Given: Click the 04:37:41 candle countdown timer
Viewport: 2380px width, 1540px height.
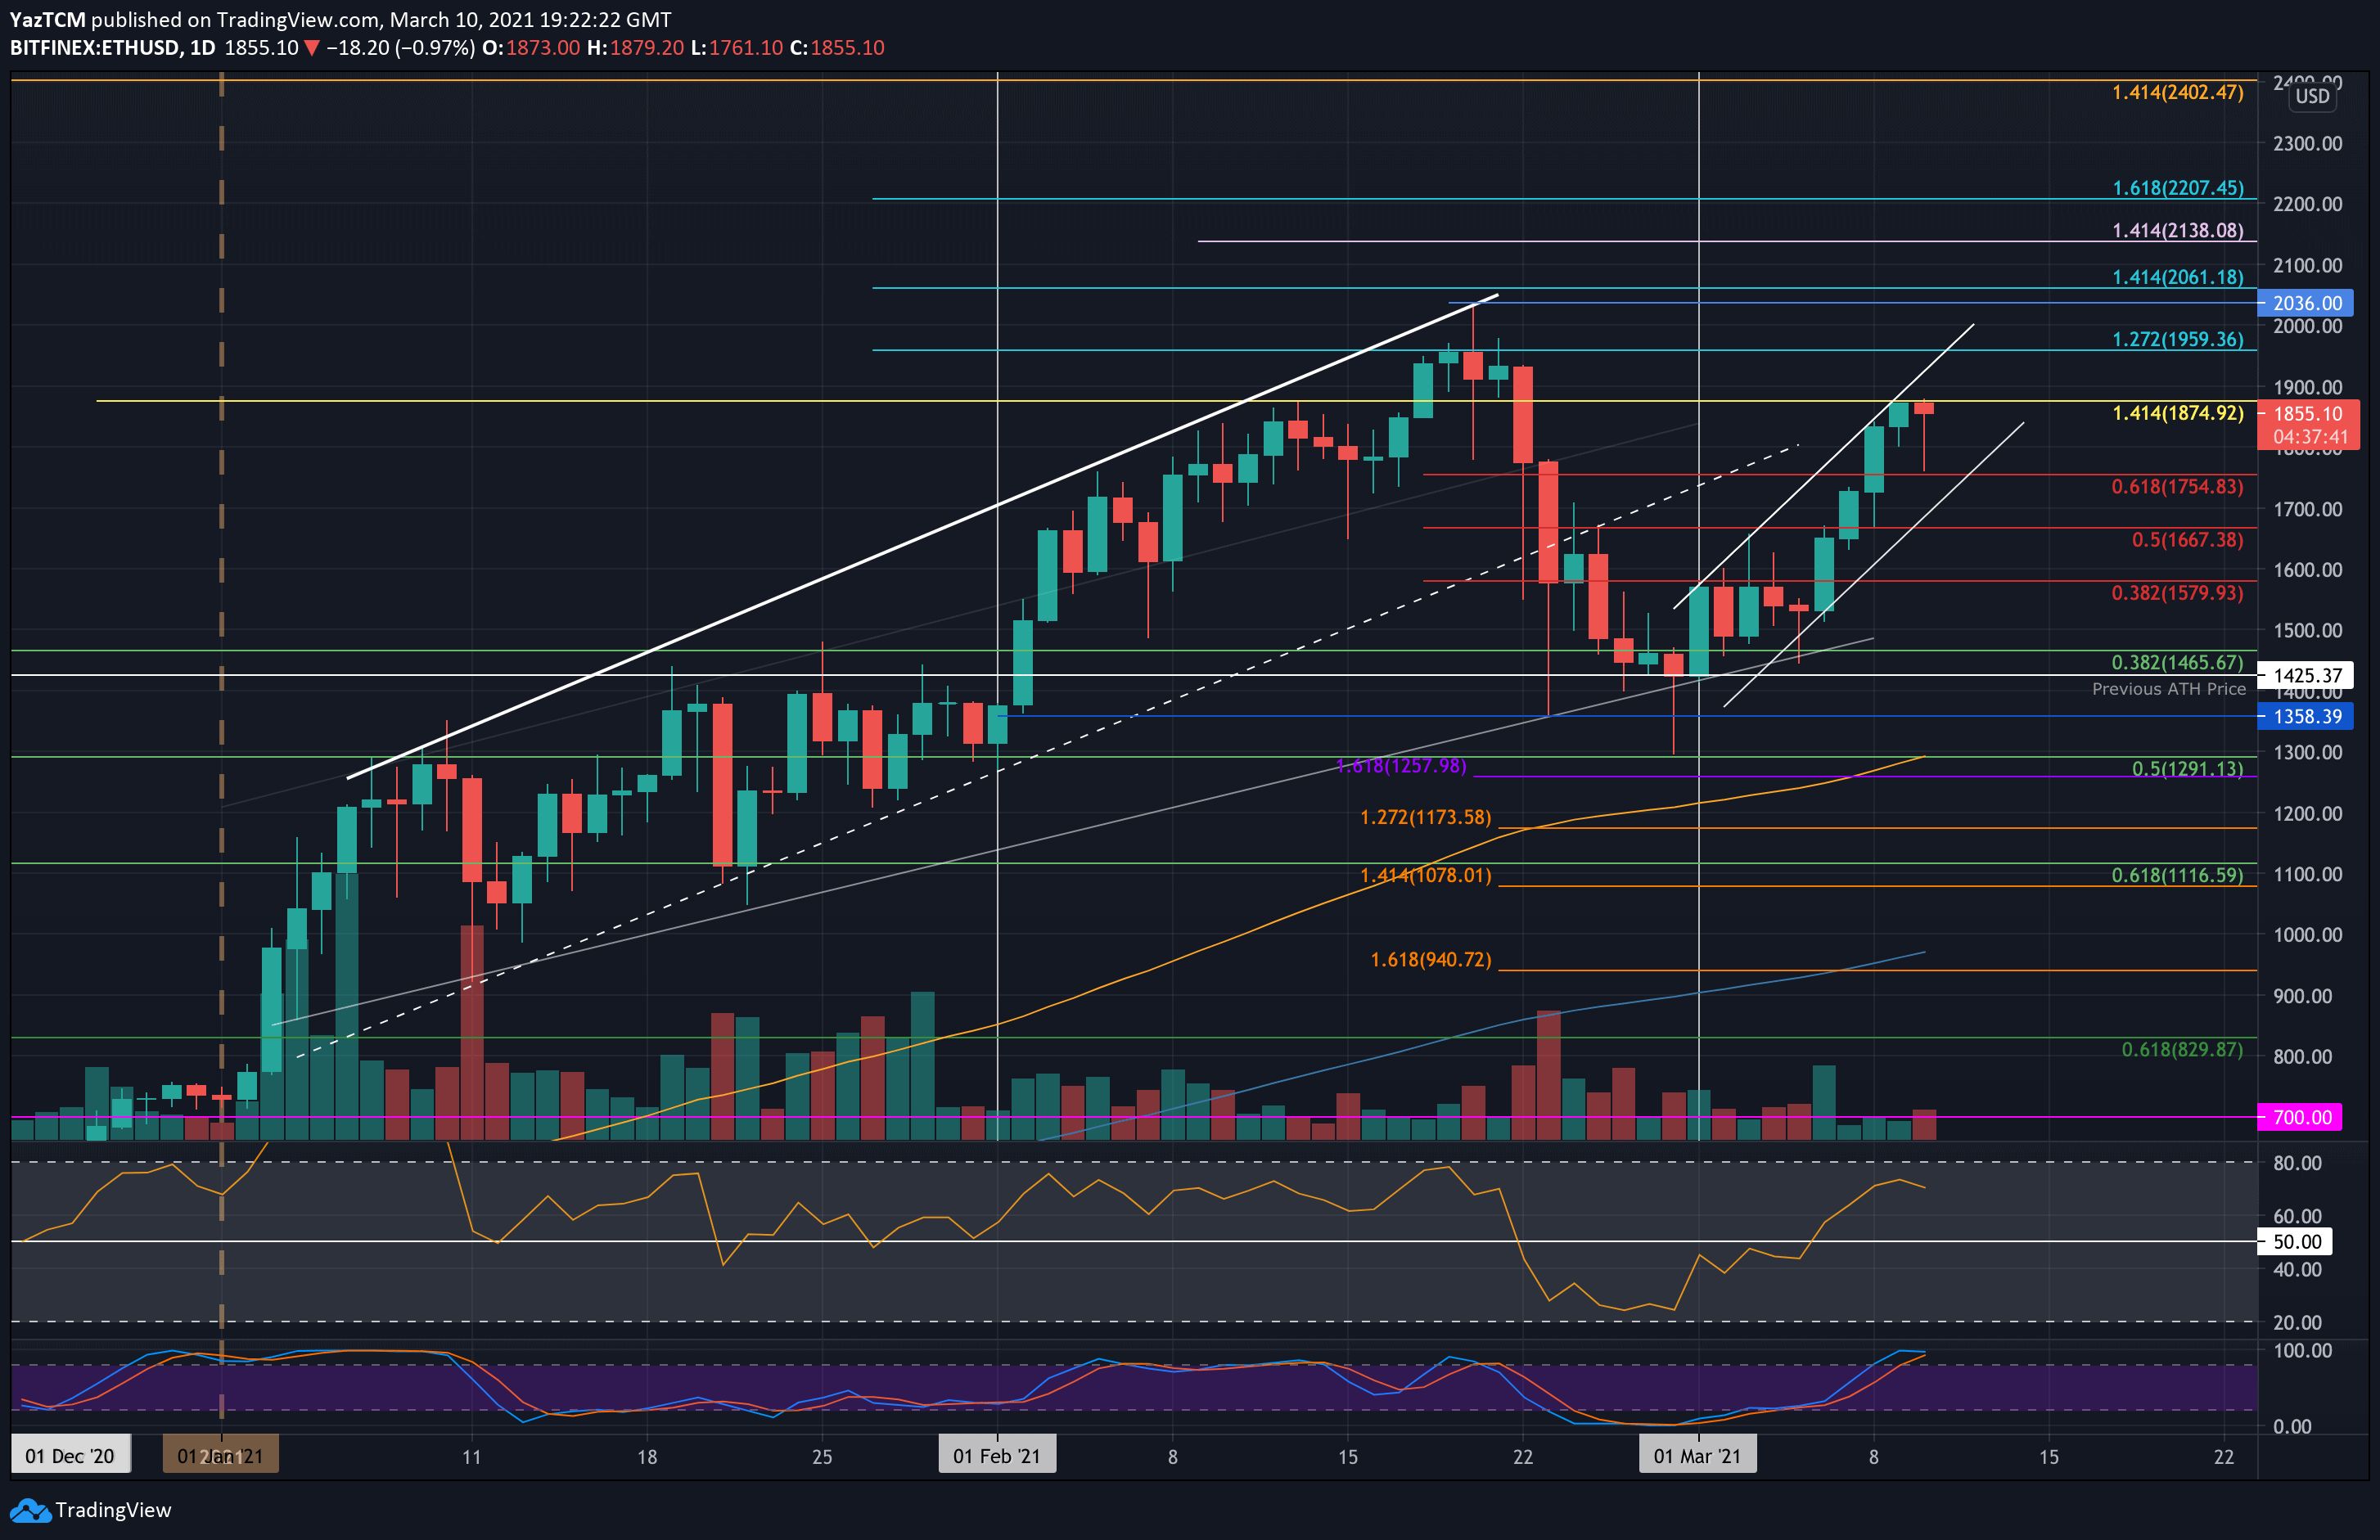Looking at the screenshot, I should coord(2310,437).
